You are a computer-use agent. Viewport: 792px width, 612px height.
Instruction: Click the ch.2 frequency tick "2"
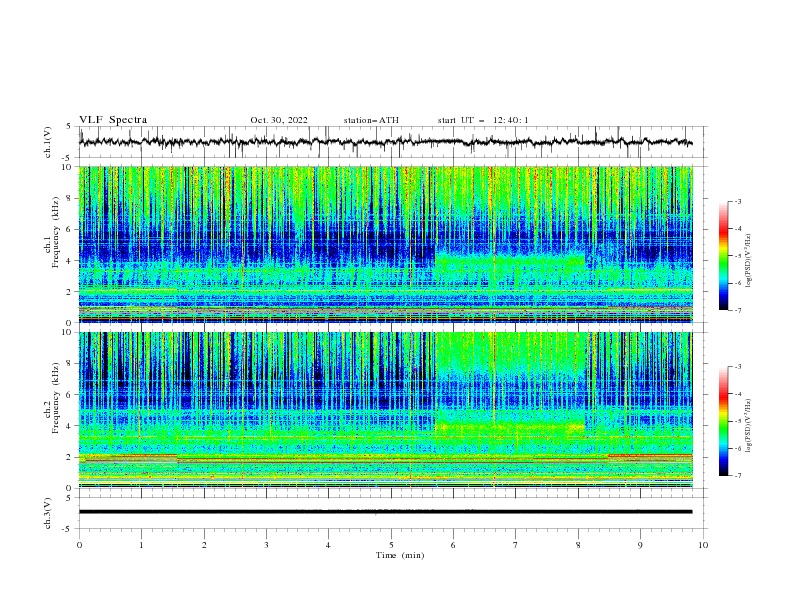(71, 457)
